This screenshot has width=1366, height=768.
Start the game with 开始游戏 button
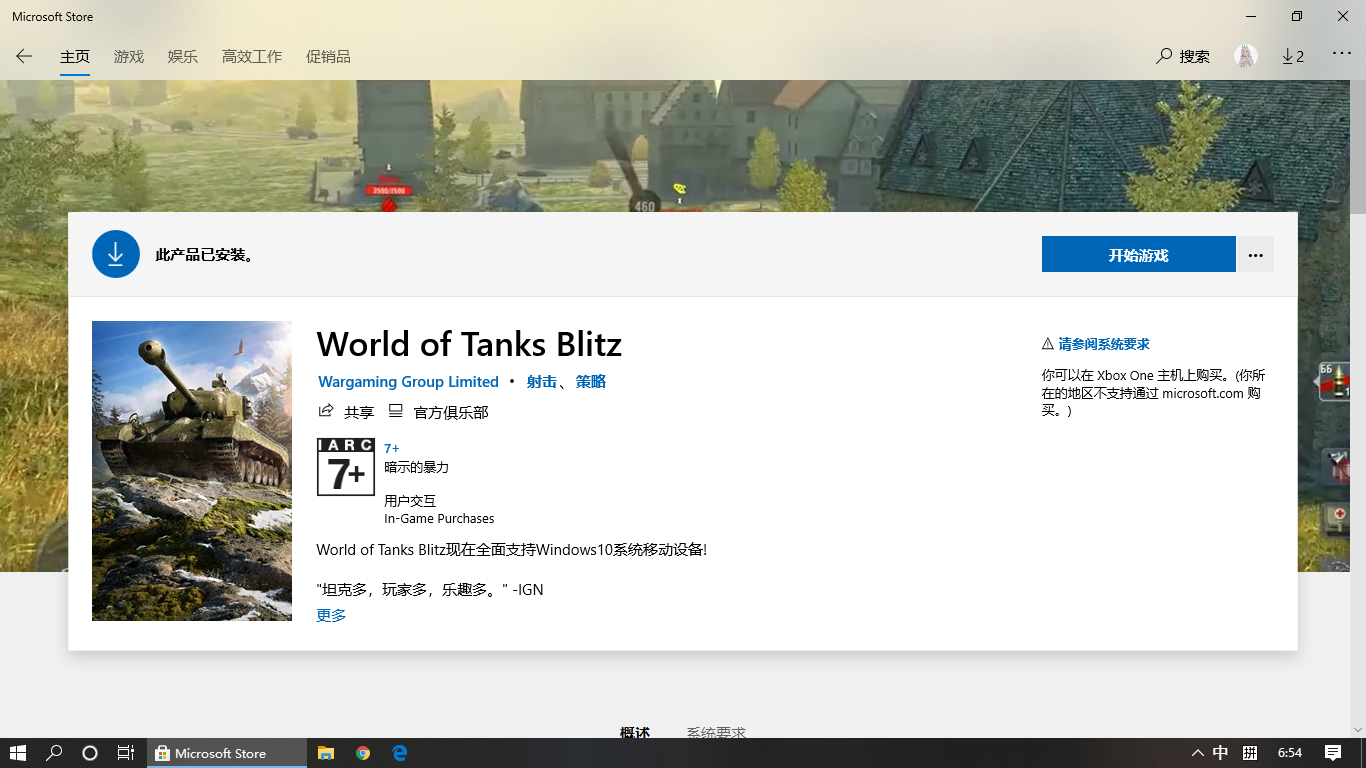1139,254
